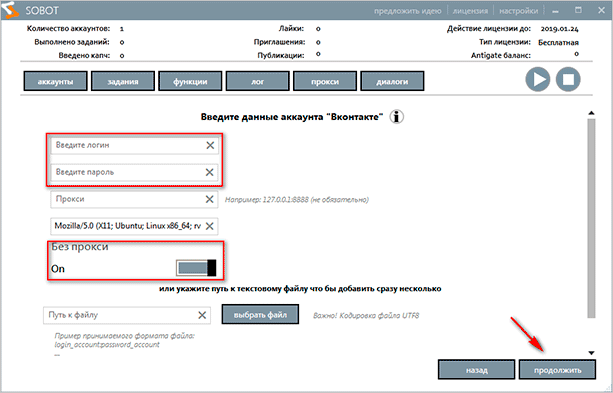Open лицензия from the title bar
The image size is (613, 393).
(470, 11)
